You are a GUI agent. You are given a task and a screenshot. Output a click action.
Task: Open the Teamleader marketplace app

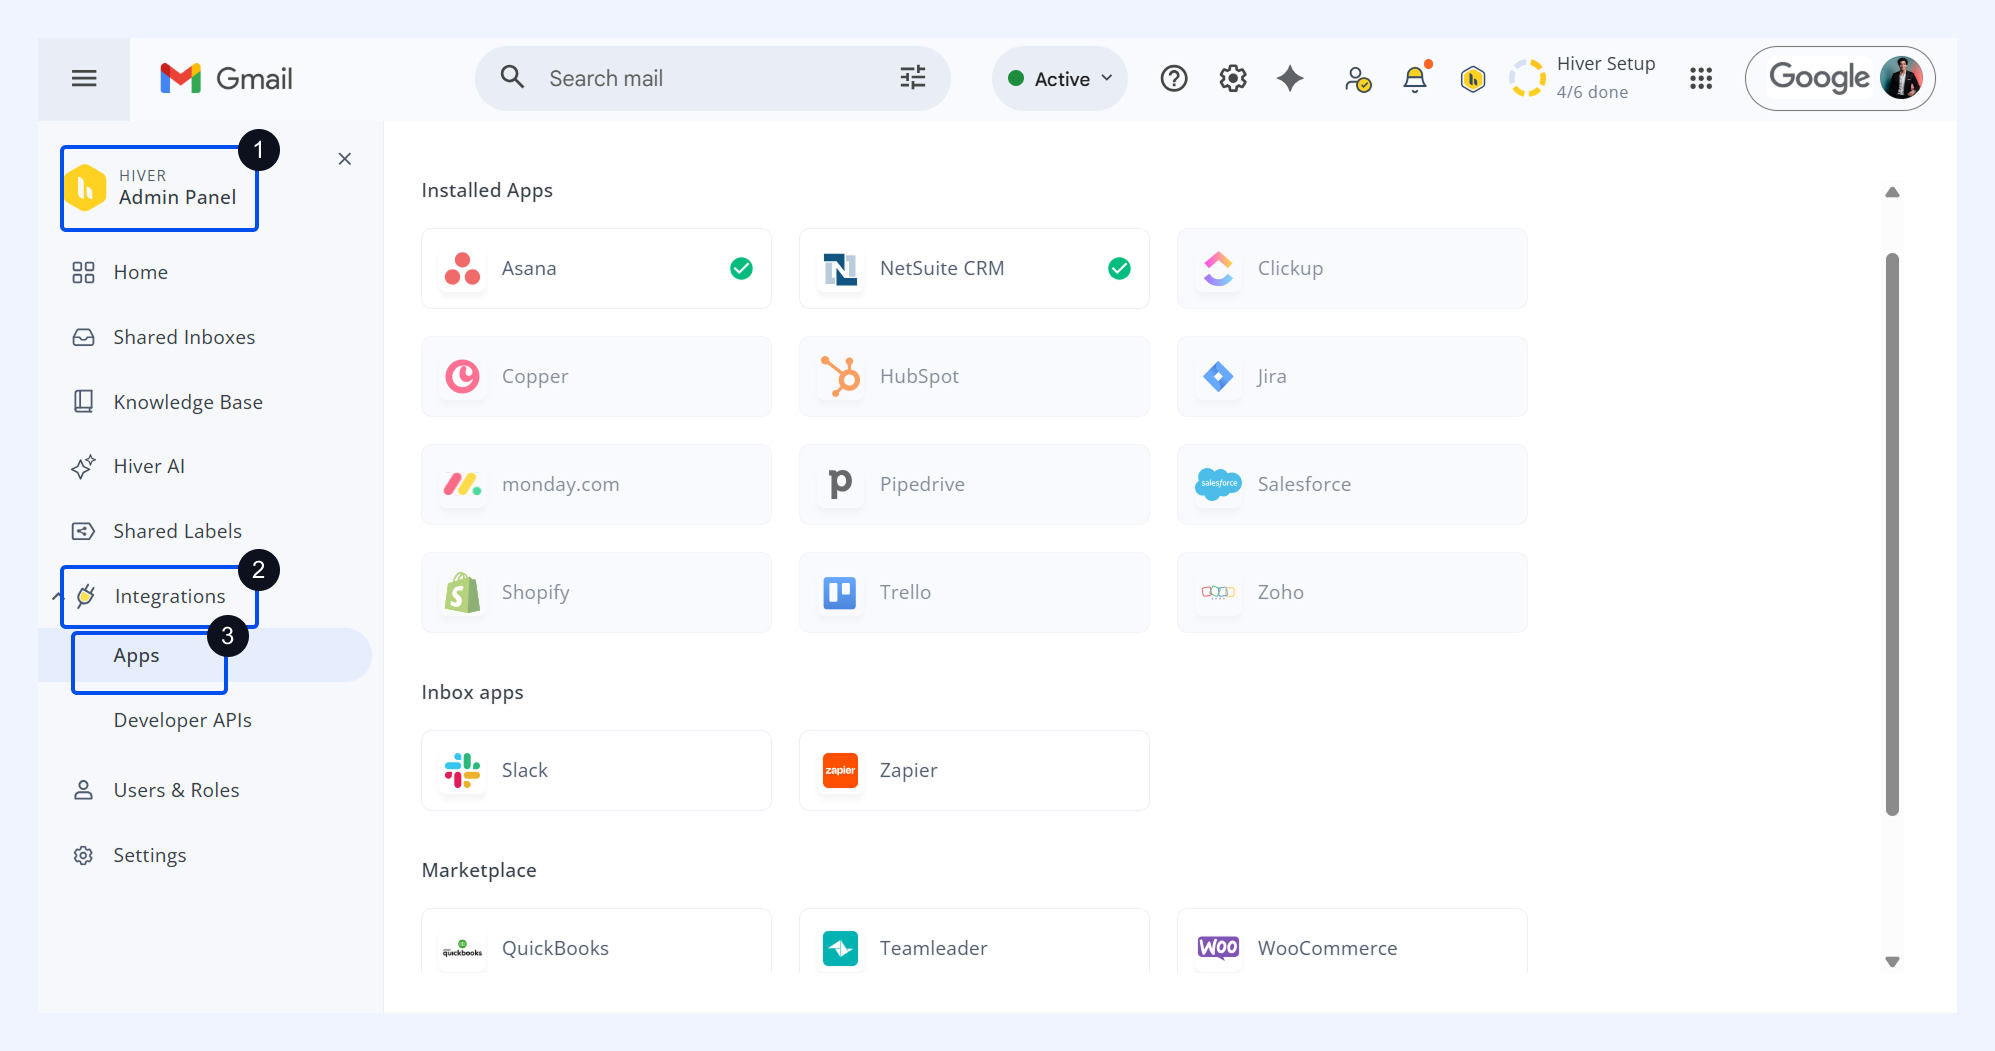[974, 941]
